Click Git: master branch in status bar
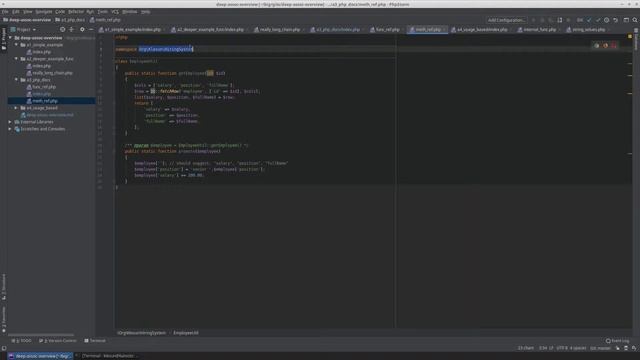This screenshot has width=640, height=360. (x=600, y=348)
